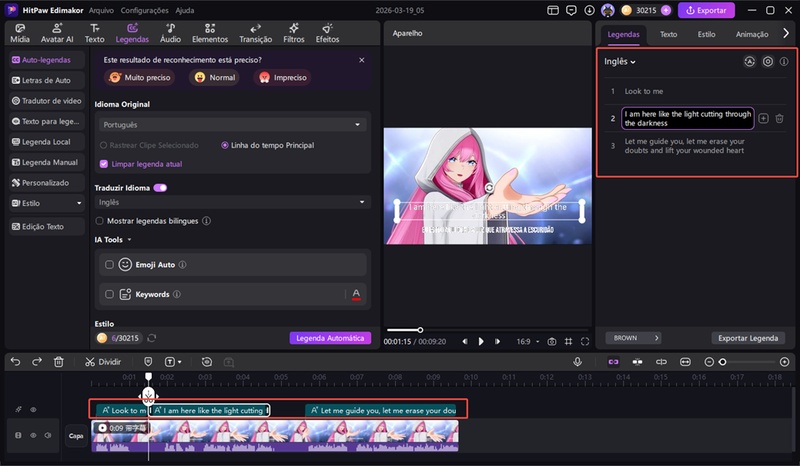The width and height of the screenshot is (800, 466).
Task: Open the Mídia panel
Action: pyautogui.click(x=20, y=33)
